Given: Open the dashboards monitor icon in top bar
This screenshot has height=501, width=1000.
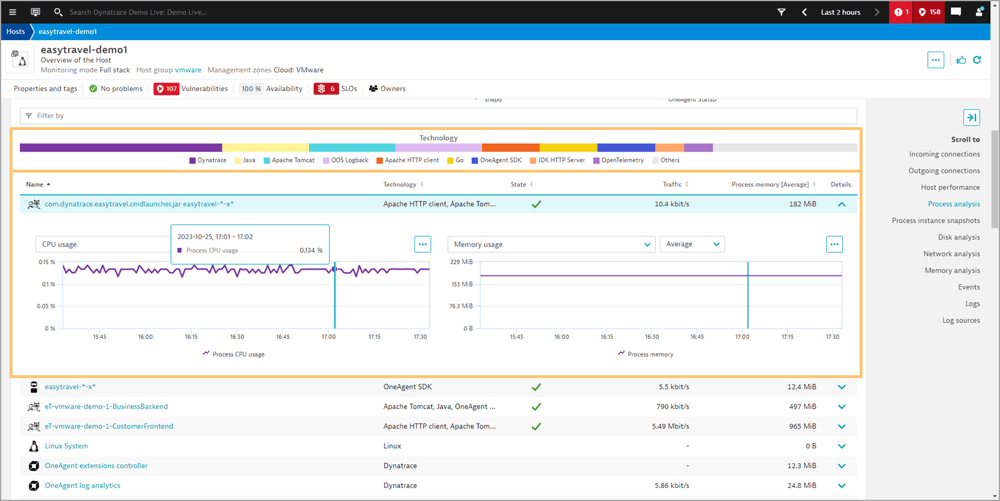Looking at the screenshot, I should click(35, 12).
